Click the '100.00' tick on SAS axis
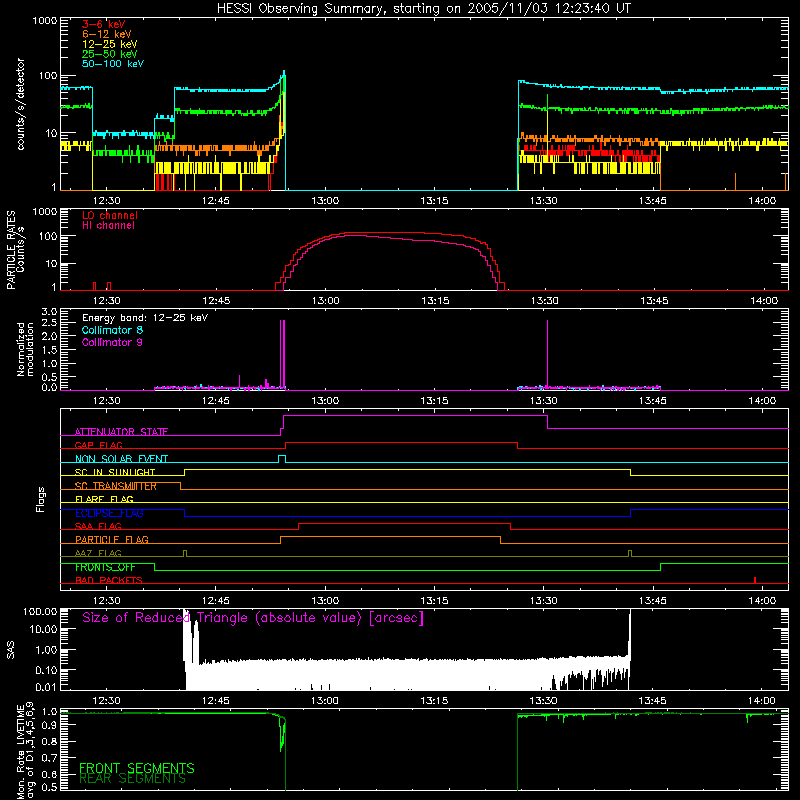800x800 pixels. pyautogui.click(x=40, y=611)
